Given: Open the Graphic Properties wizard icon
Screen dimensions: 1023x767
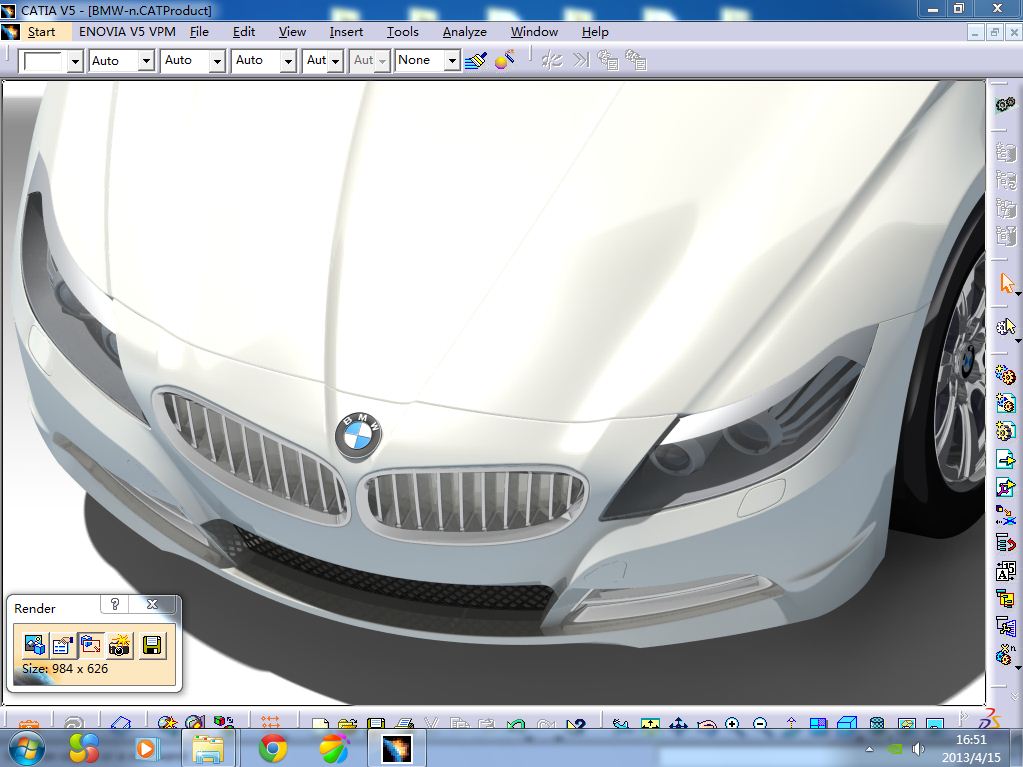Looking at the screenshot, I should point(504,60).
